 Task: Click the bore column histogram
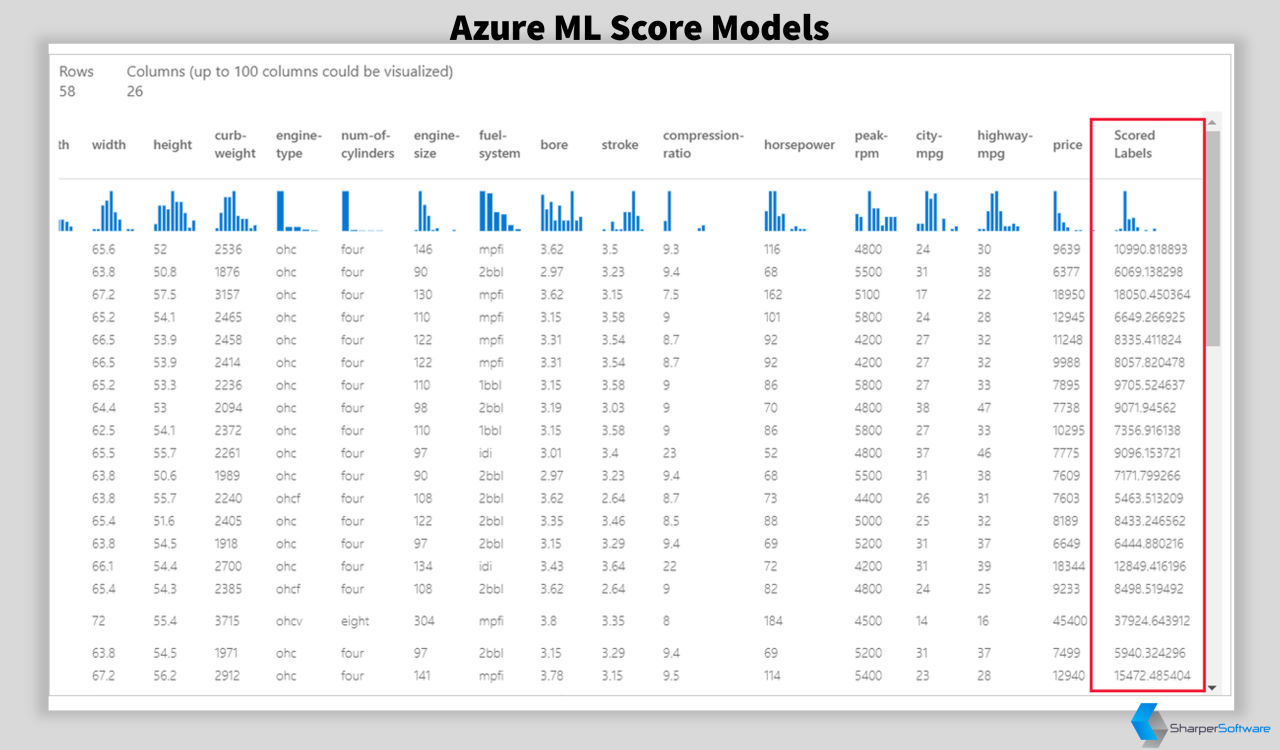coord(561,211)
